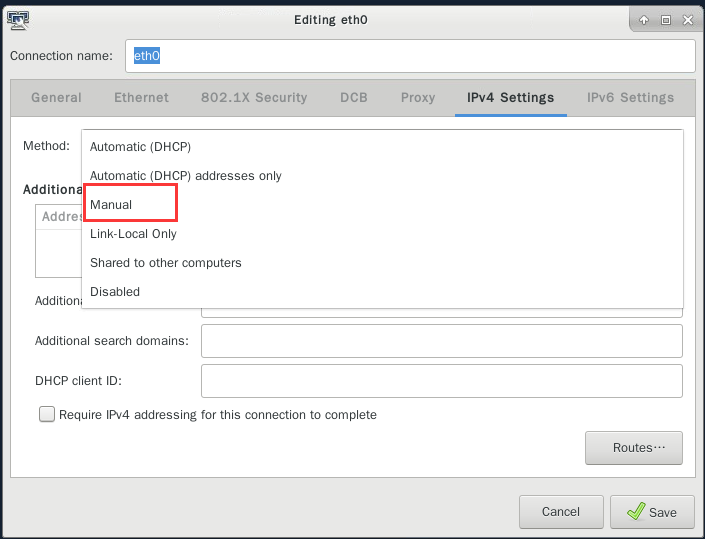Open the Ethernet tab
The image size is (705, 539).
(141, 98)
